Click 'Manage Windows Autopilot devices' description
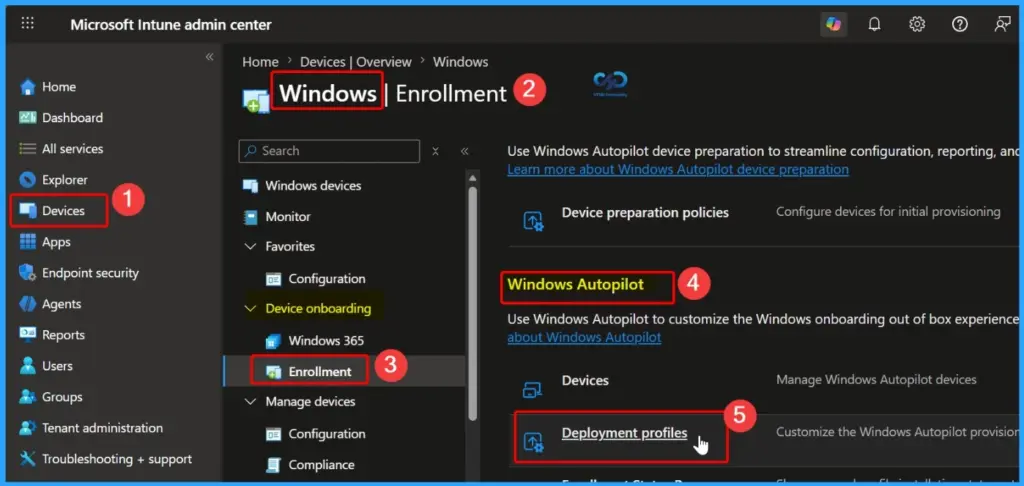Viewport: 1024px width, 486px height. point(876,380)
